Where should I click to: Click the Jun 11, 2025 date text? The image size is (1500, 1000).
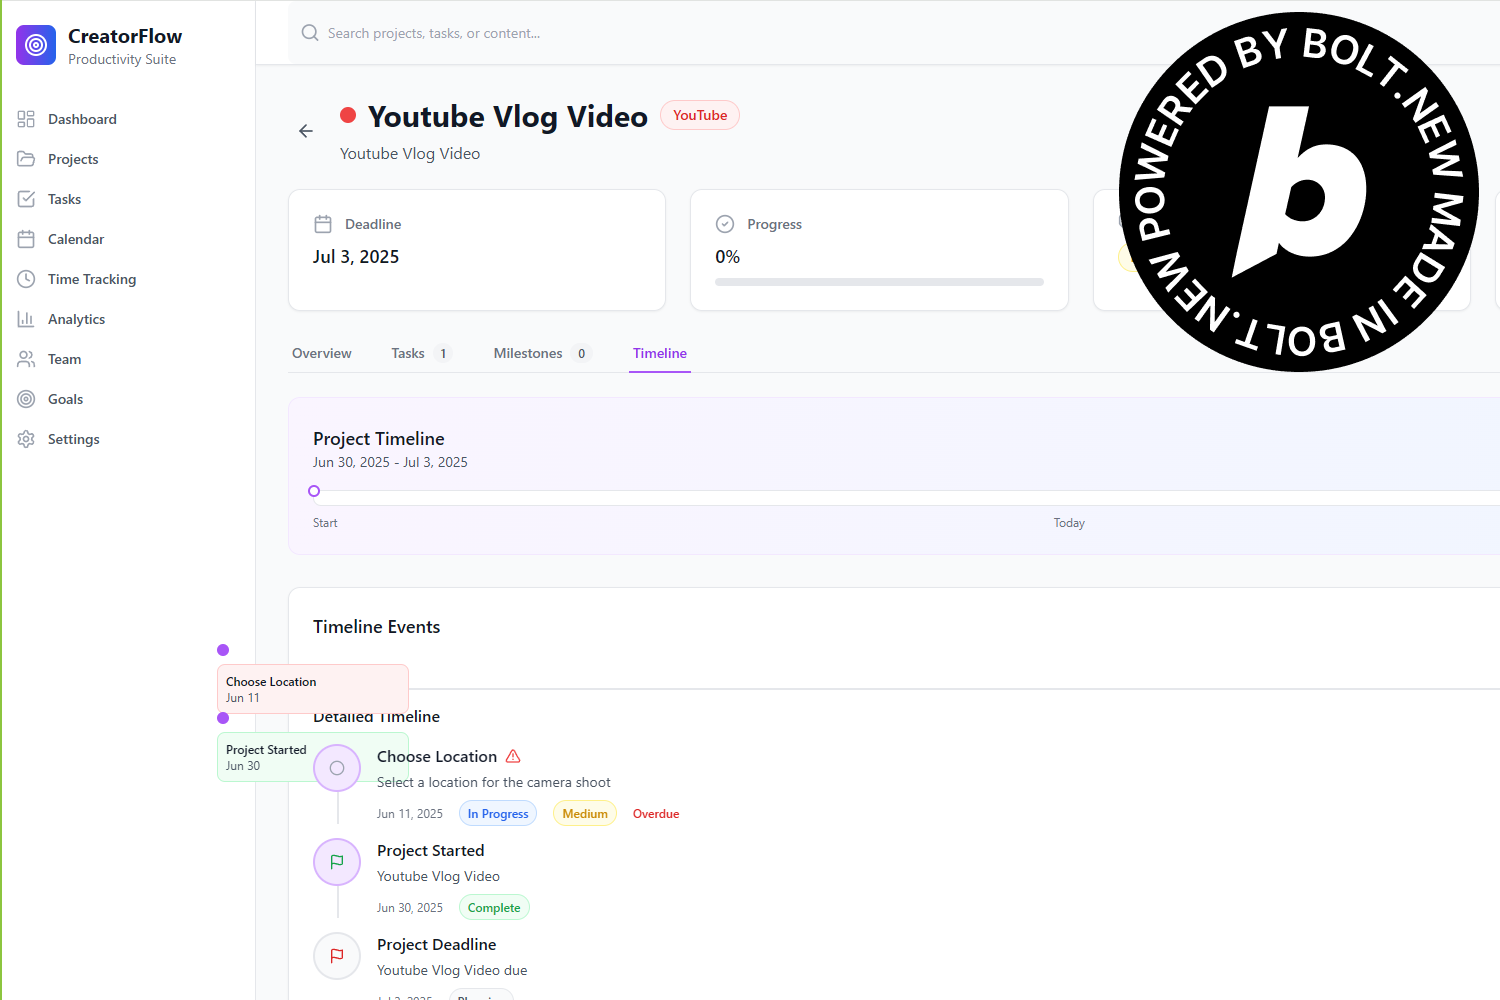click(x=410, y=814)
